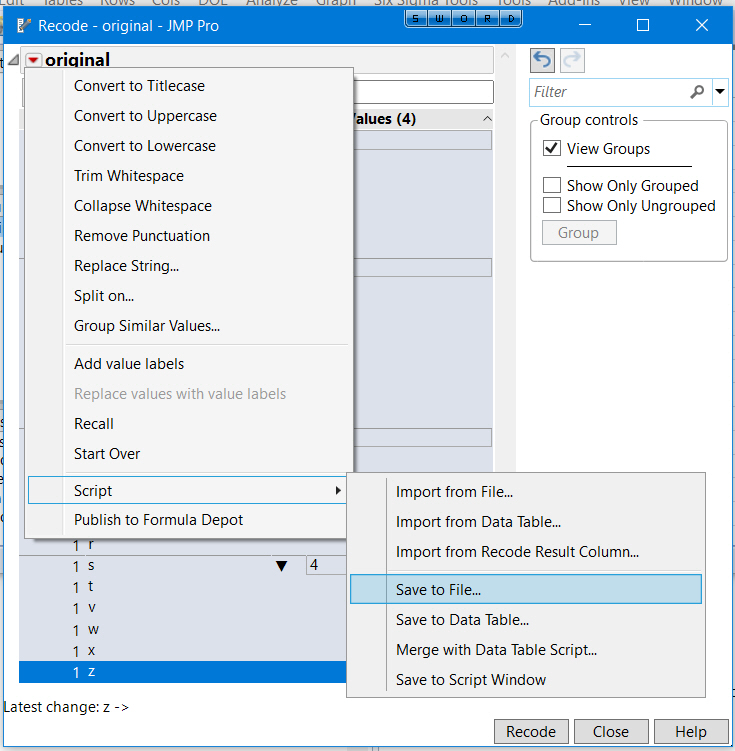Enable Show Only Grouped checkbox
Viewport: 735px width, 751px height.
552,186
